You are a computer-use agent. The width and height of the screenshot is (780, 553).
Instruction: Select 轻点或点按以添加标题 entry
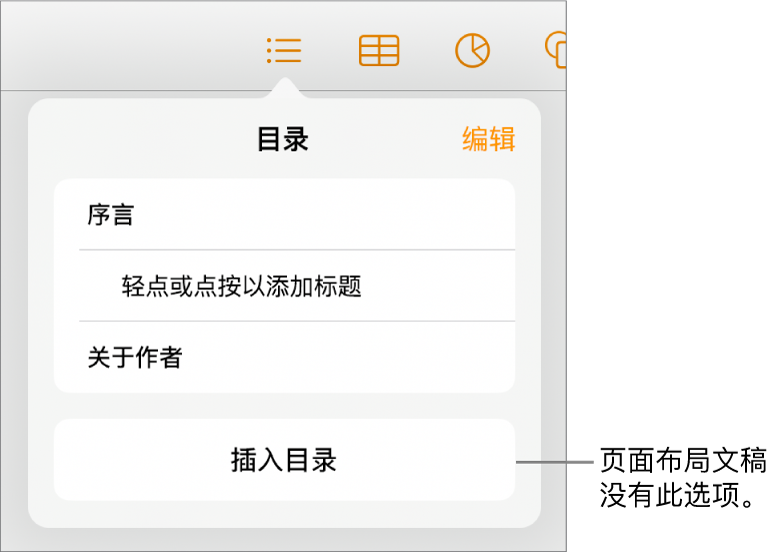pos(297,286)
